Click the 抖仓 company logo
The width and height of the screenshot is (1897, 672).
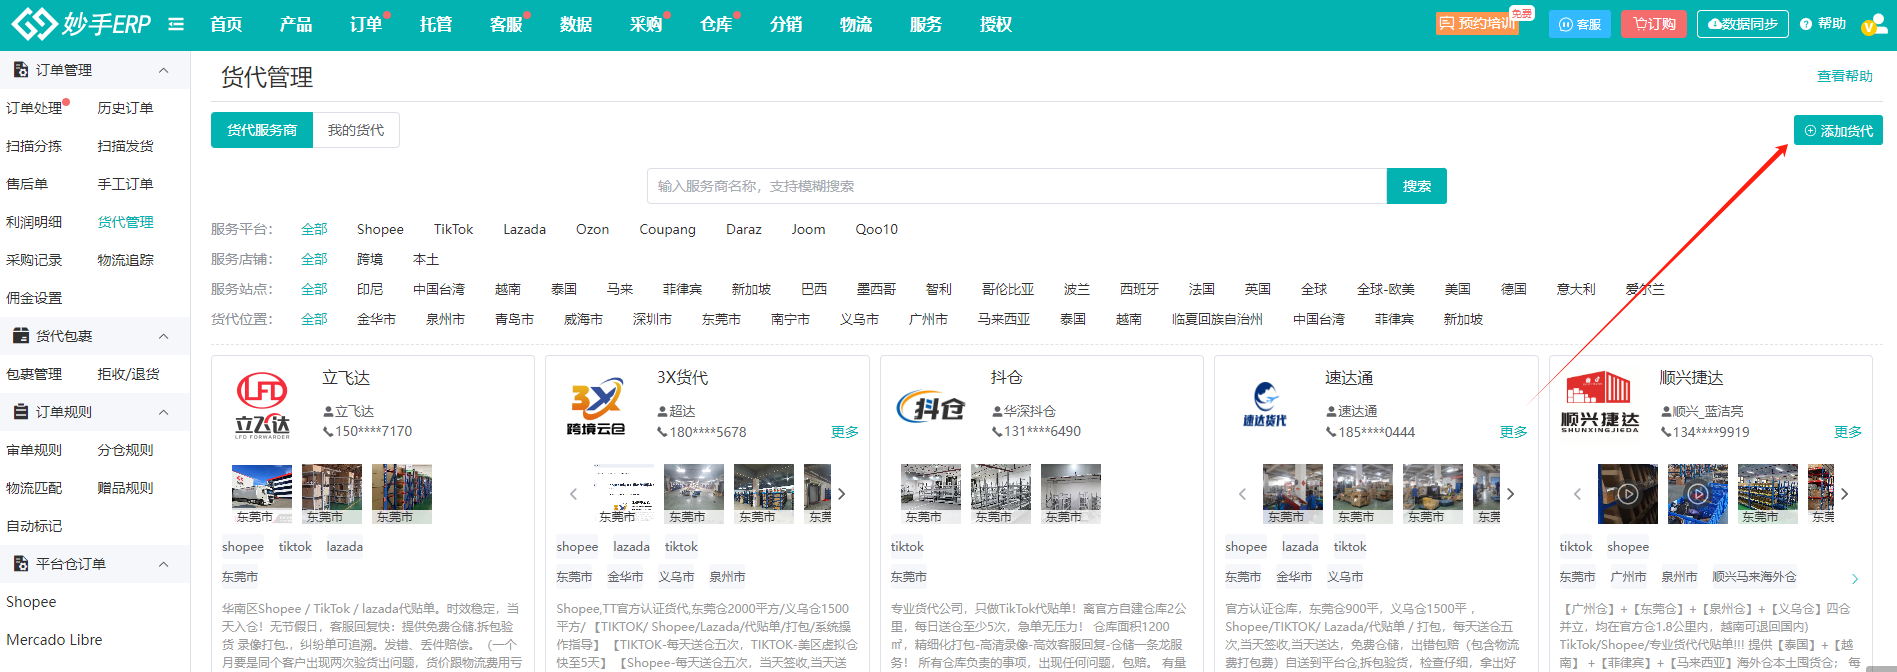pos(931,407)
